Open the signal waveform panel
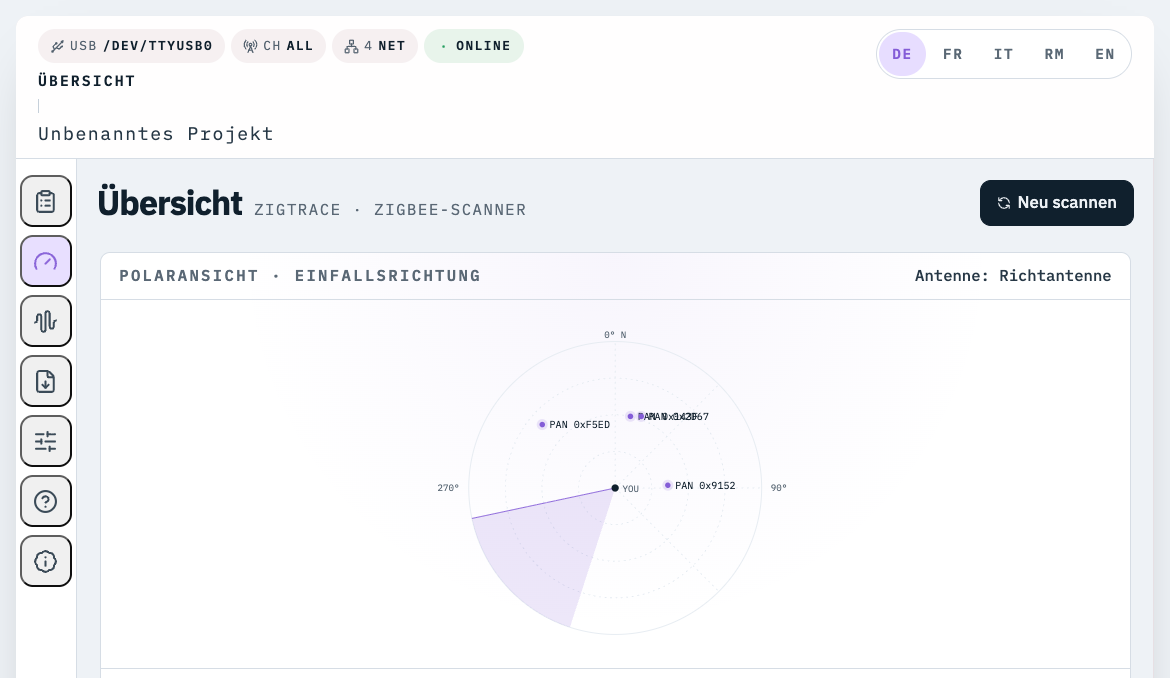Viewport: 1170px width, 678px height. 46,321
